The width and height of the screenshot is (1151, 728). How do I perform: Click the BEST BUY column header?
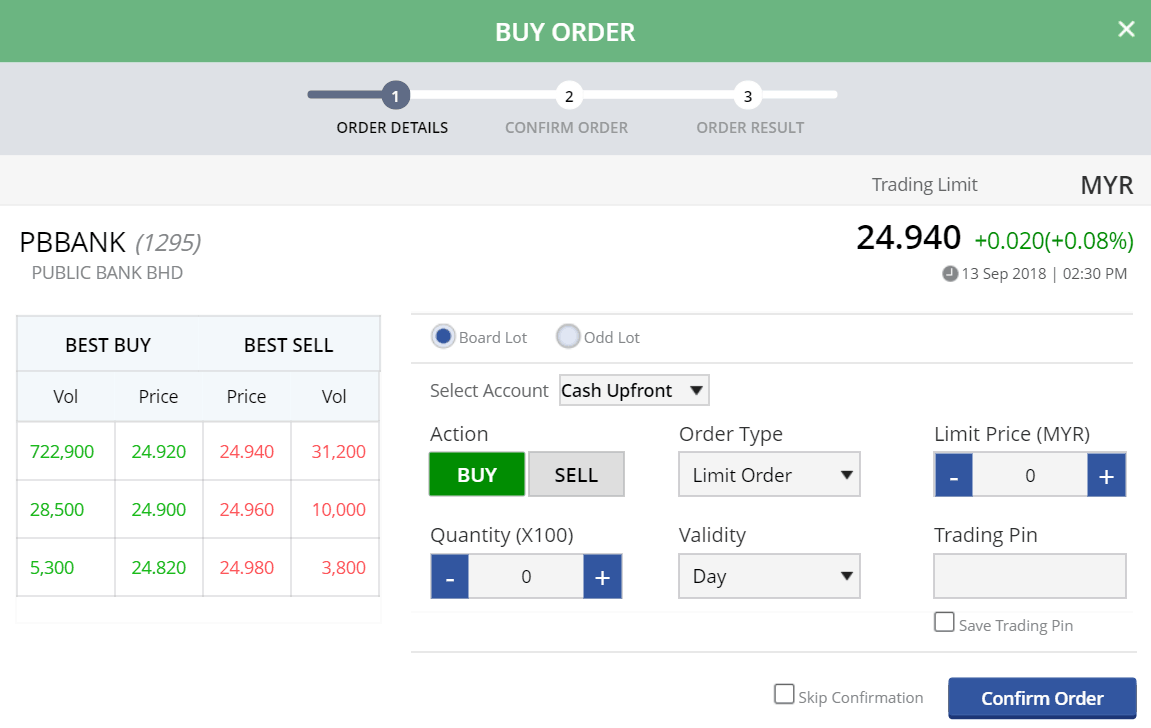108,345
